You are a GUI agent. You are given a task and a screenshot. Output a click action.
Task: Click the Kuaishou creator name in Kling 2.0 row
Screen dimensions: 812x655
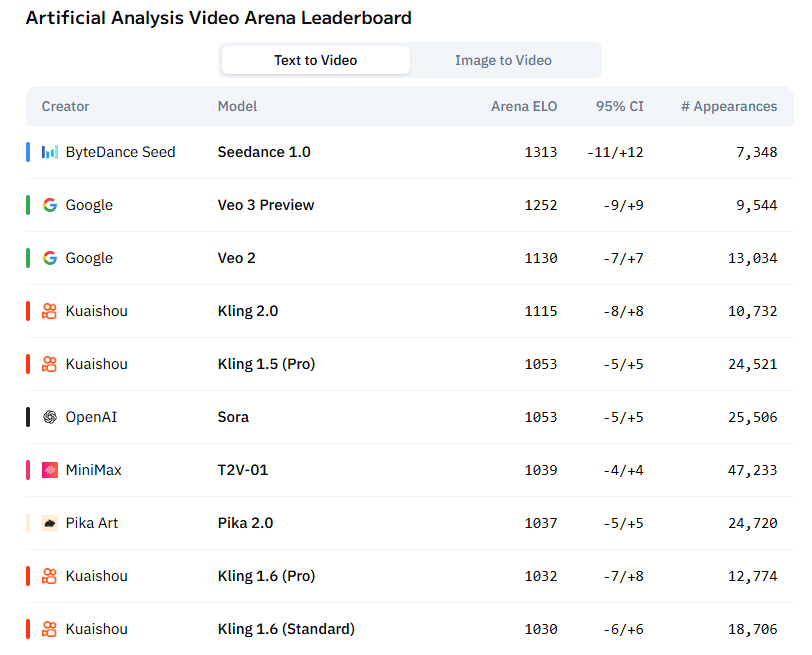tap(96, 311)
